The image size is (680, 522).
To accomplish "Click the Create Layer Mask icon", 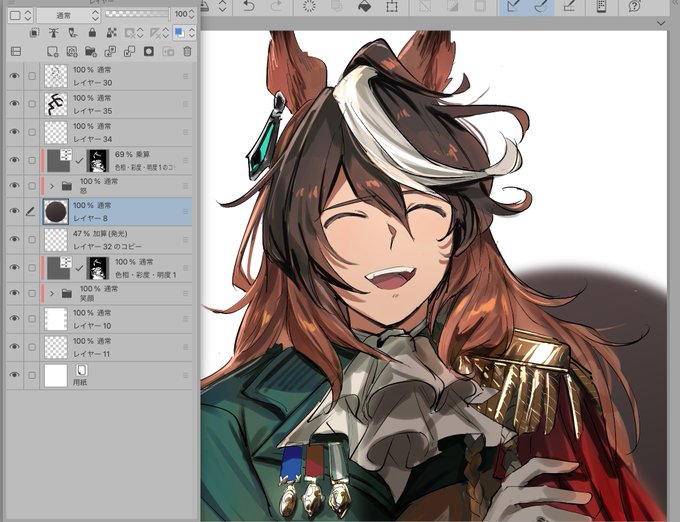I will (149, 52).
